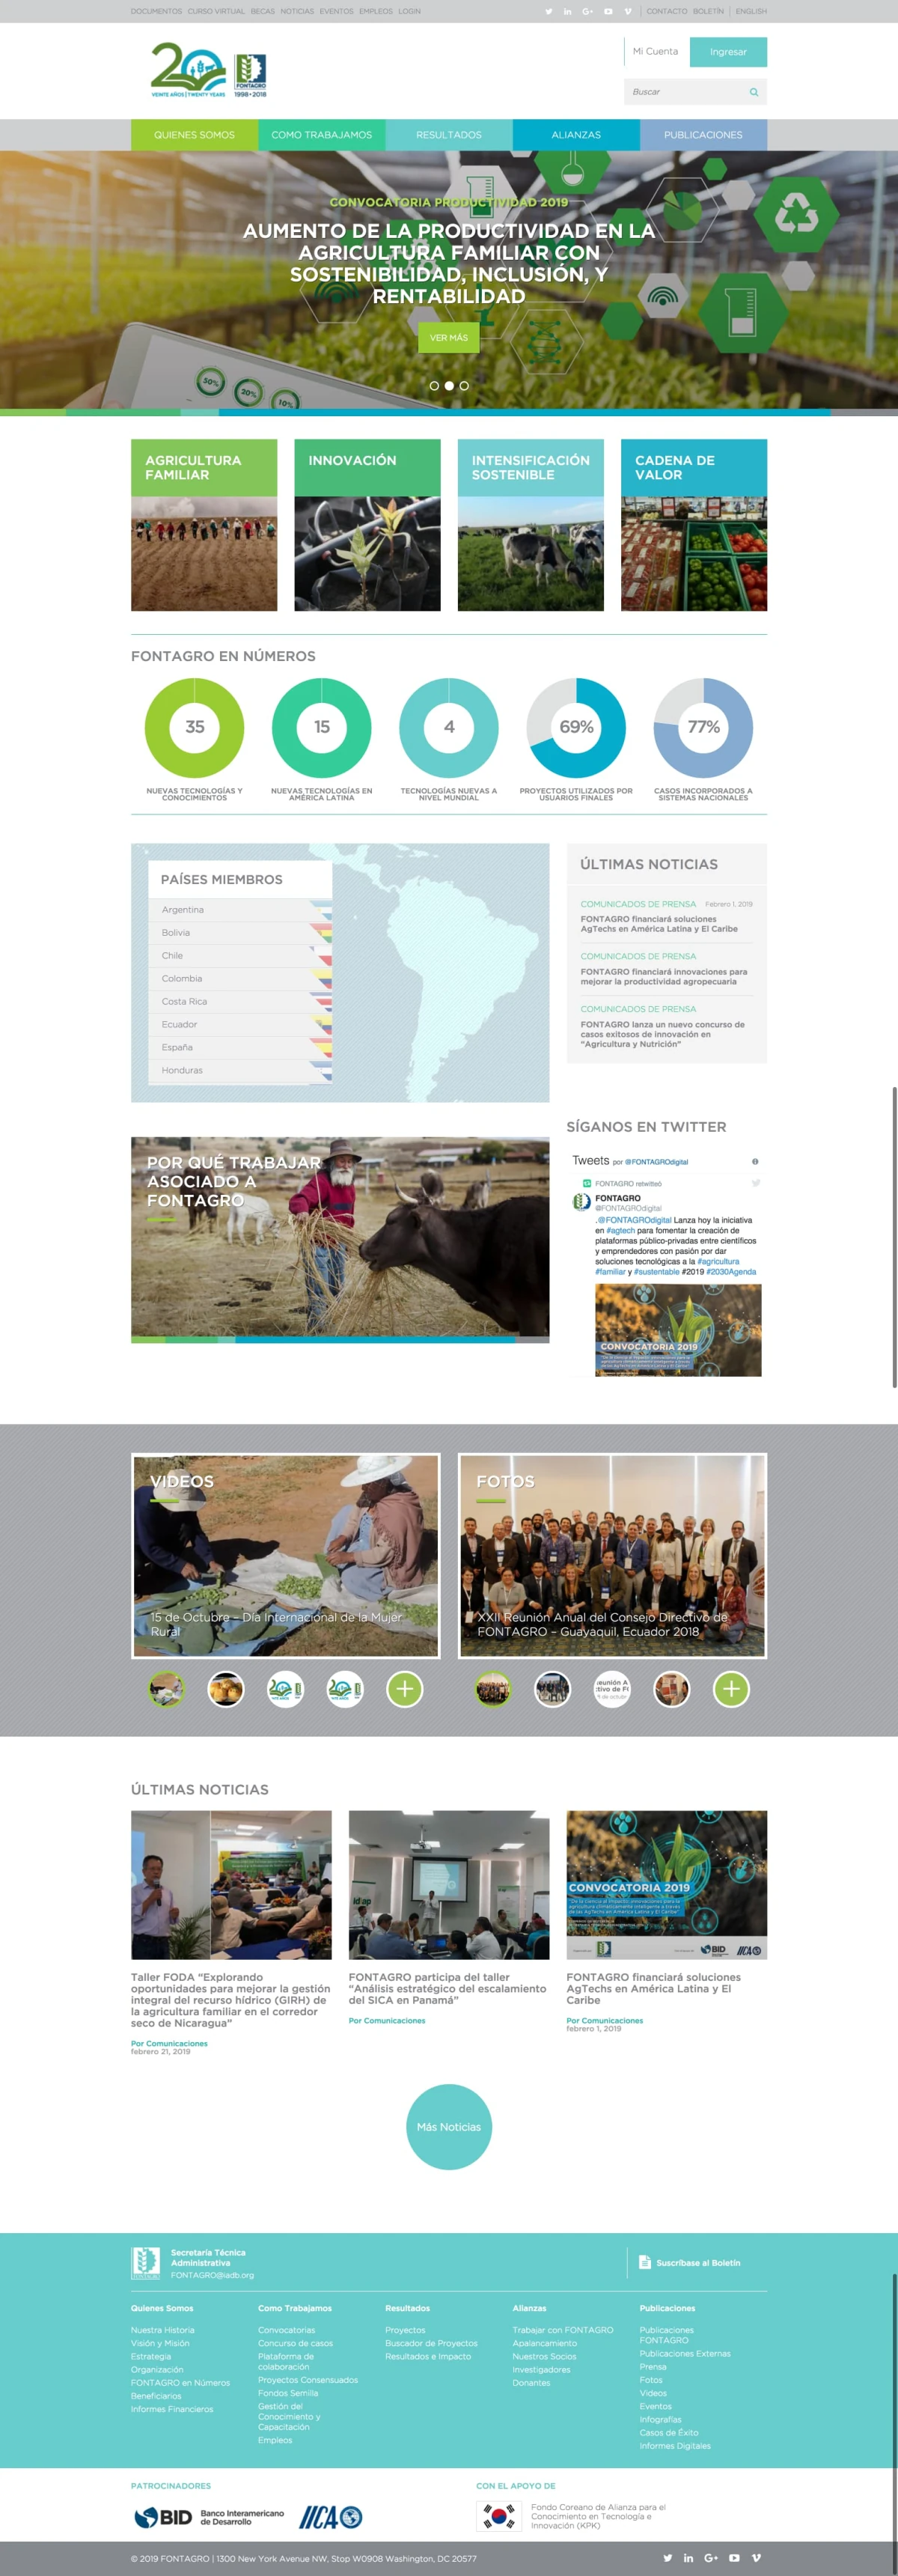The width and height of the screenshot is (898, 2576).
Task: Select Costa Rica in the member countries list
Action: point(240,1001)
